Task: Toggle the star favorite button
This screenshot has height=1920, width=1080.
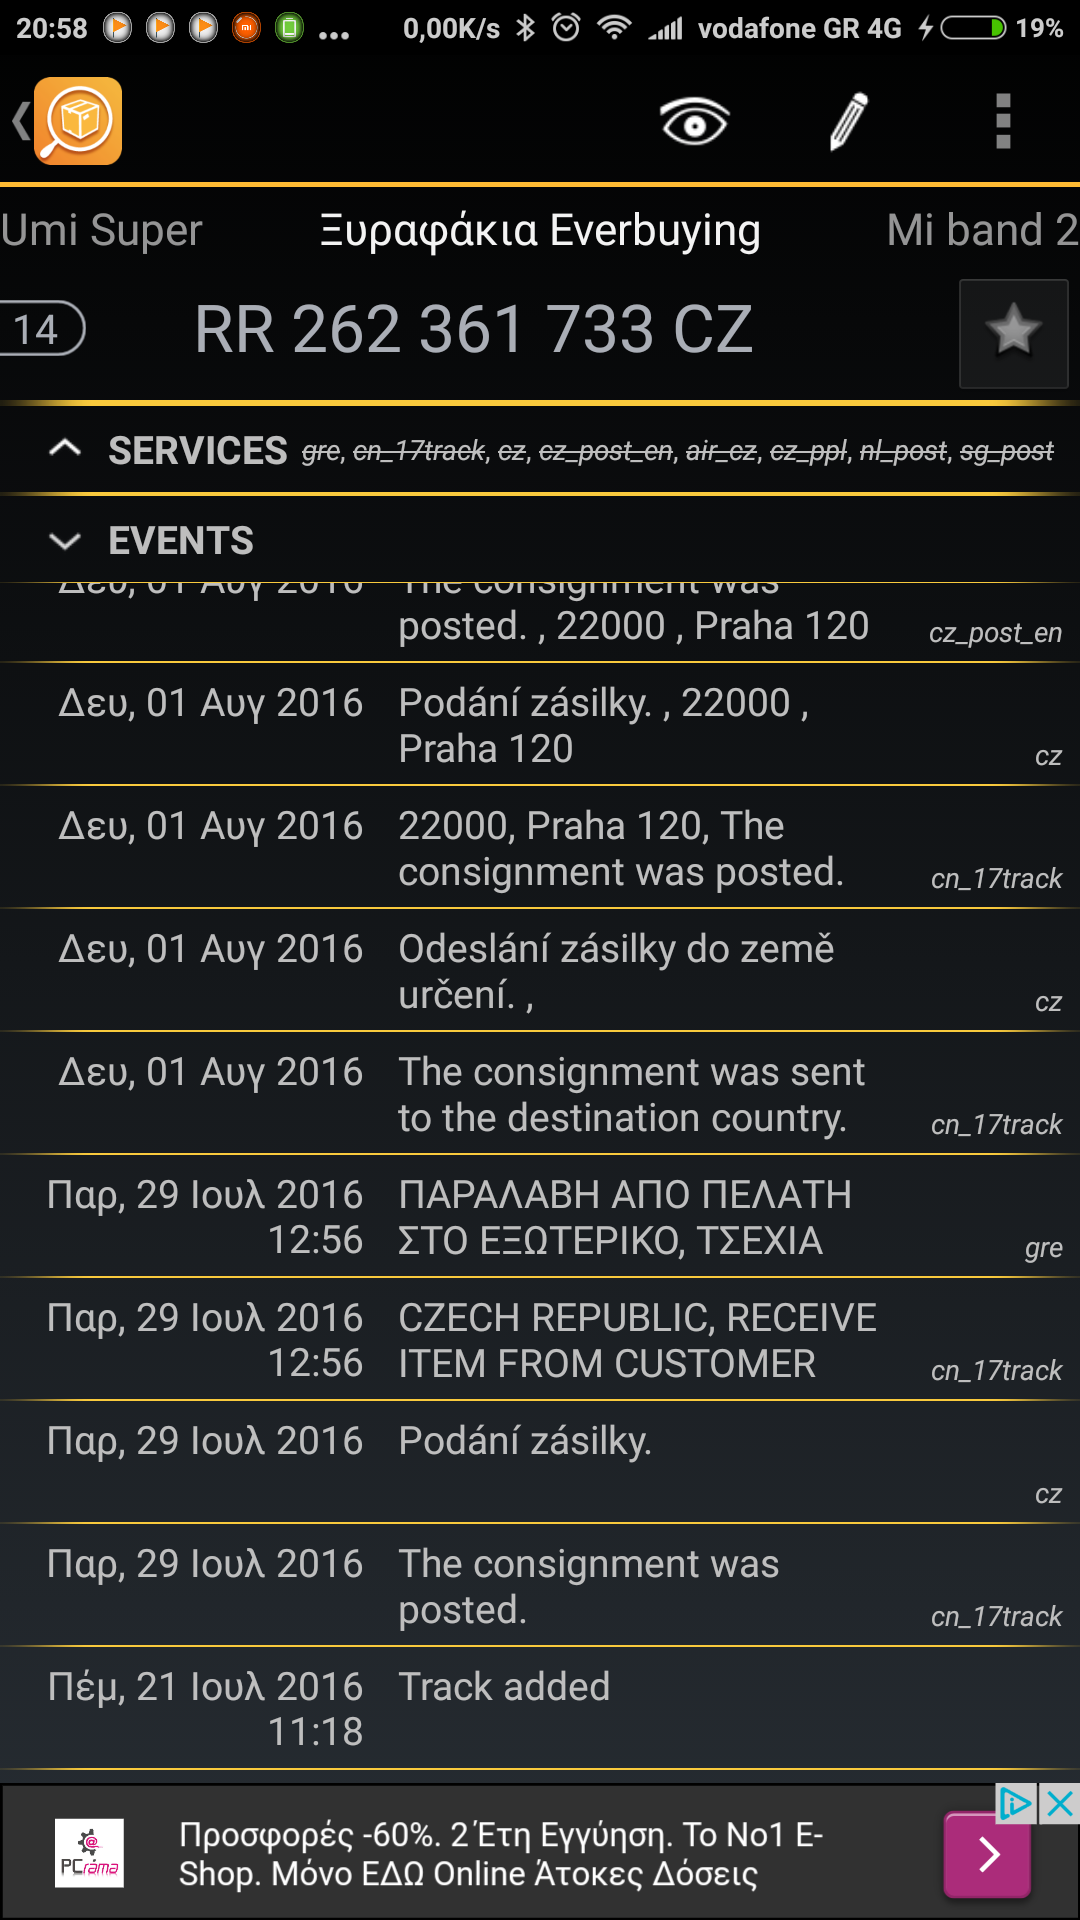Action: click(1013, 333)
